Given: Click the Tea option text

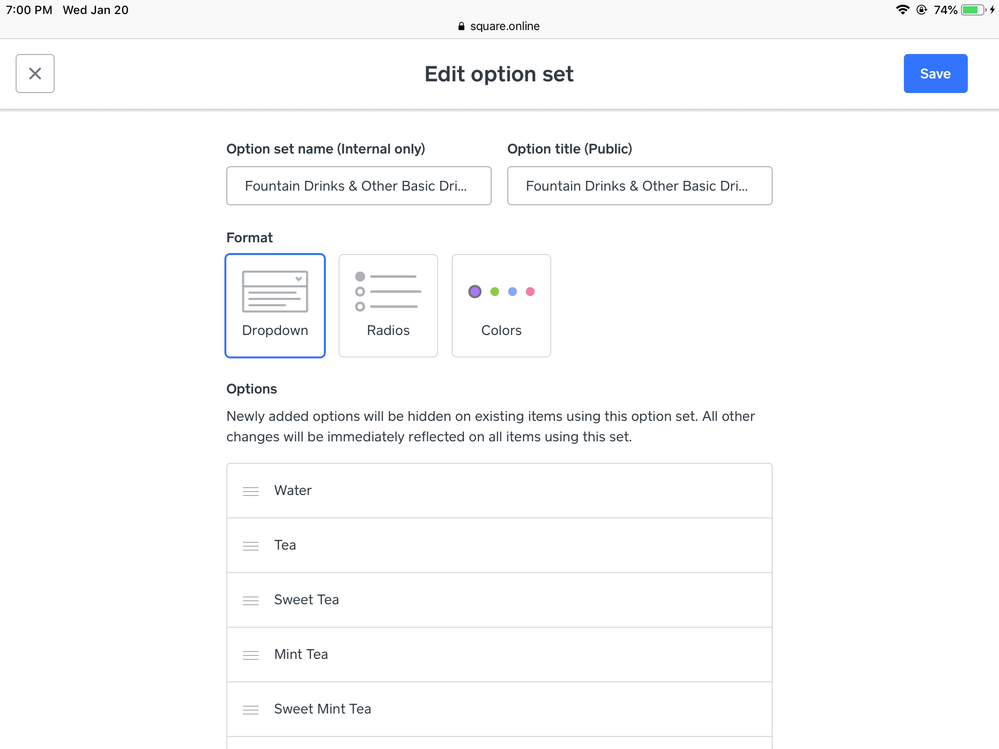Looking at the screenshot, I should point(285,545).
